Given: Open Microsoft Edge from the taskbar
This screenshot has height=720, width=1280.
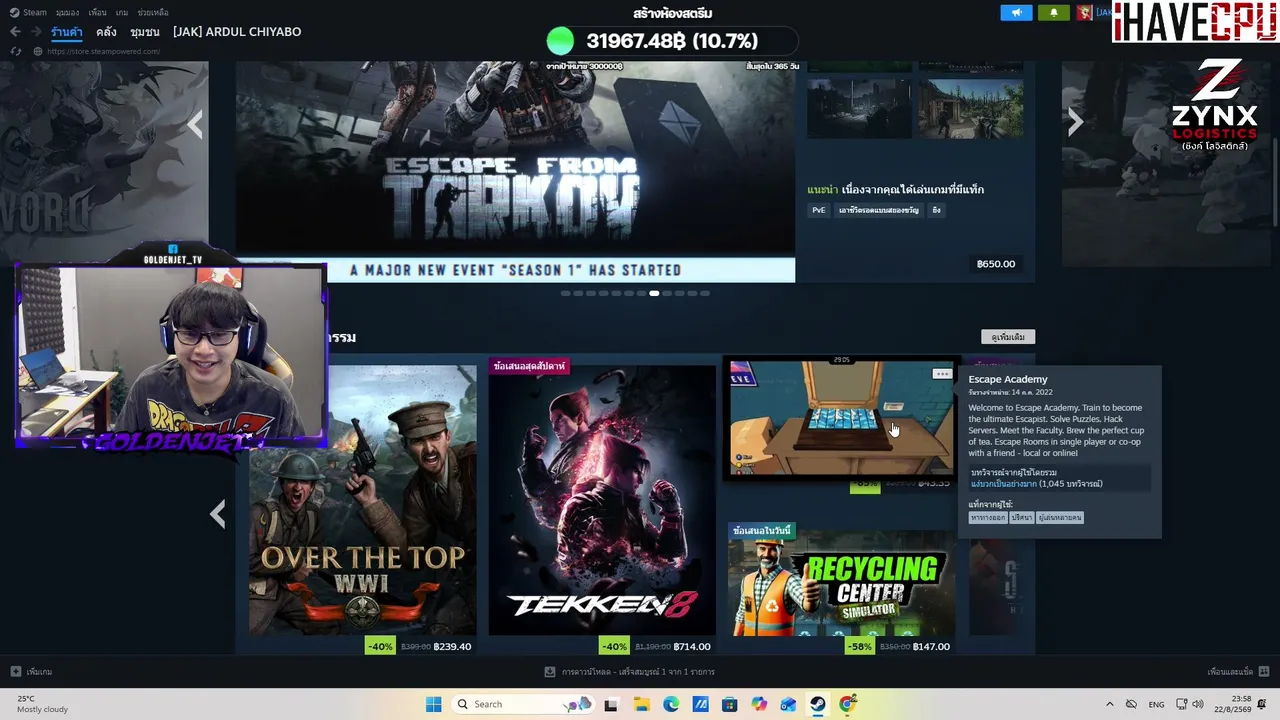Looking at the screenshot, I should (671, 704).
